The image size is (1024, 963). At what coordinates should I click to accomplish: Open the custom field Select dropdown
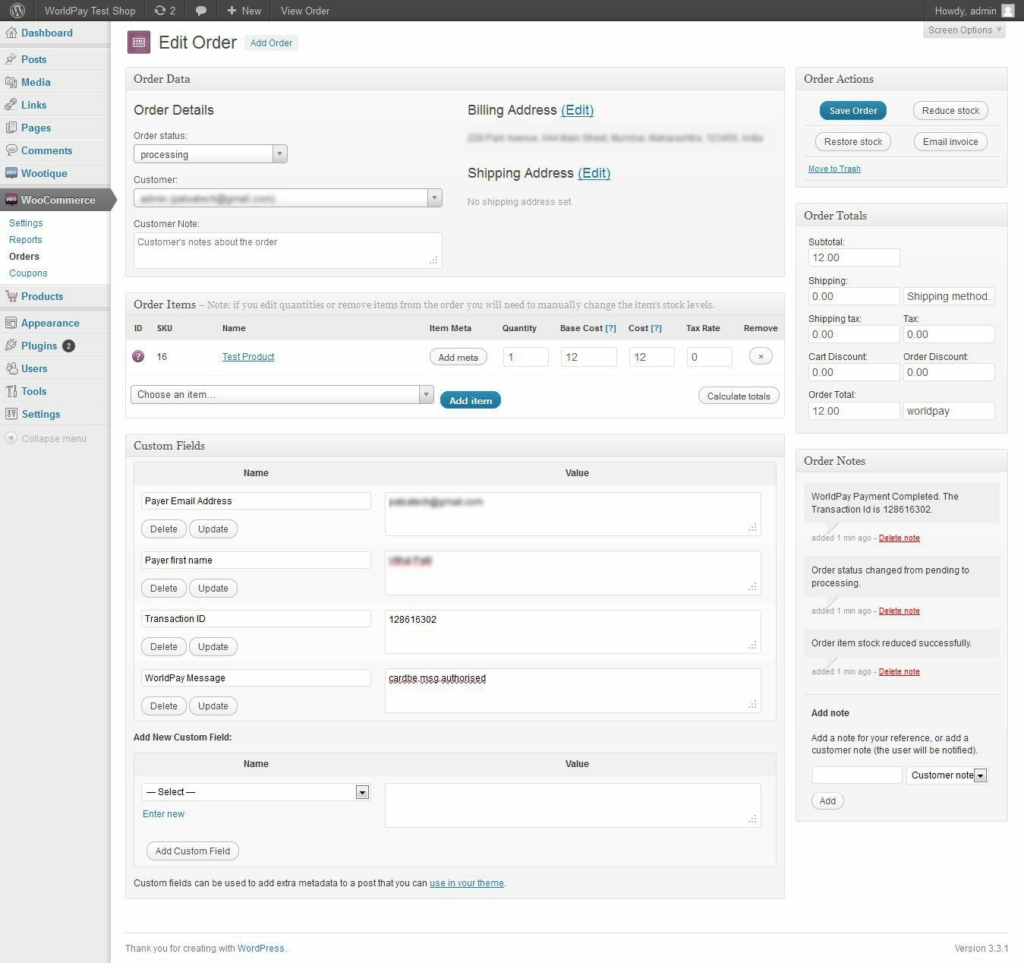[255, 792]
